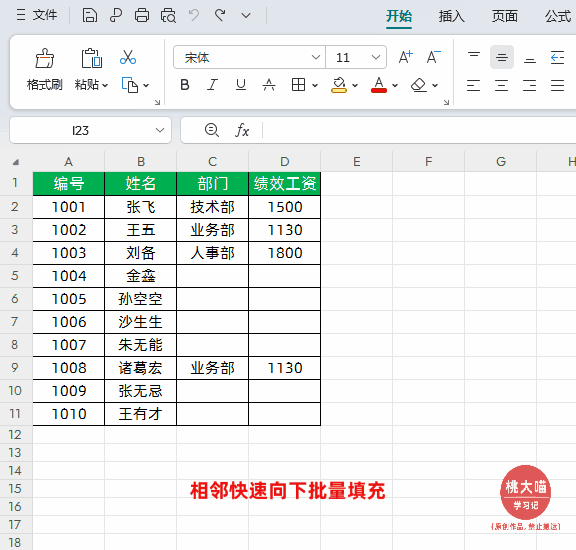Set Align Left horizontal alignment

pos(474,85)
